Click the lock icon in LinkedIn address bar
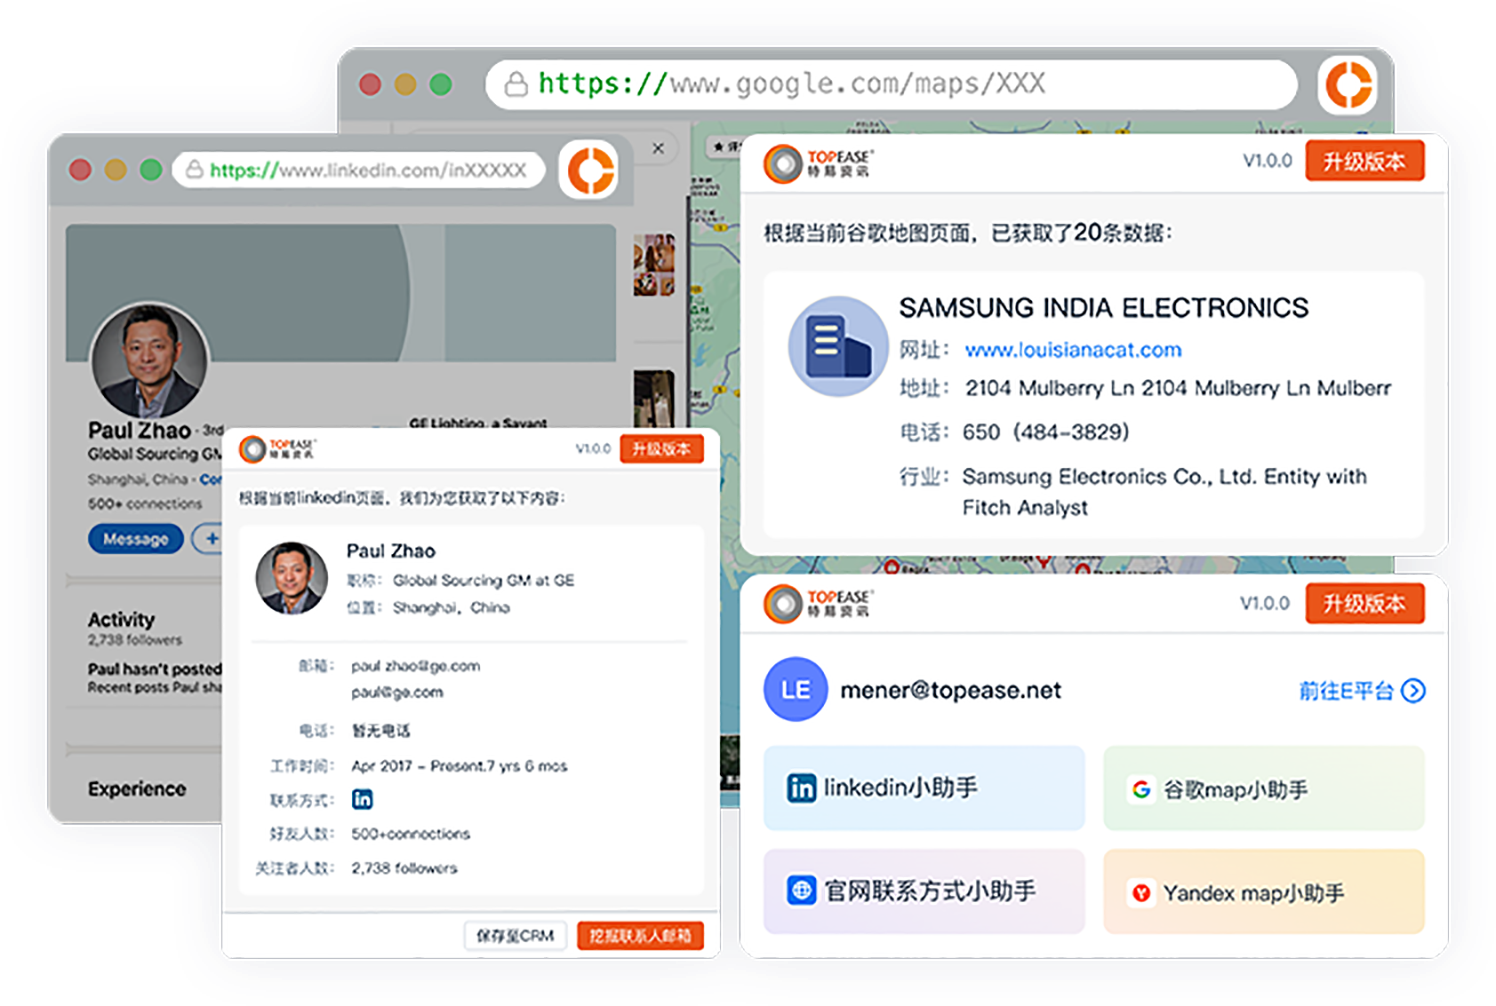Image resolution: width=1496 pixels, height=1006 pixels. (x=194, y=170)
